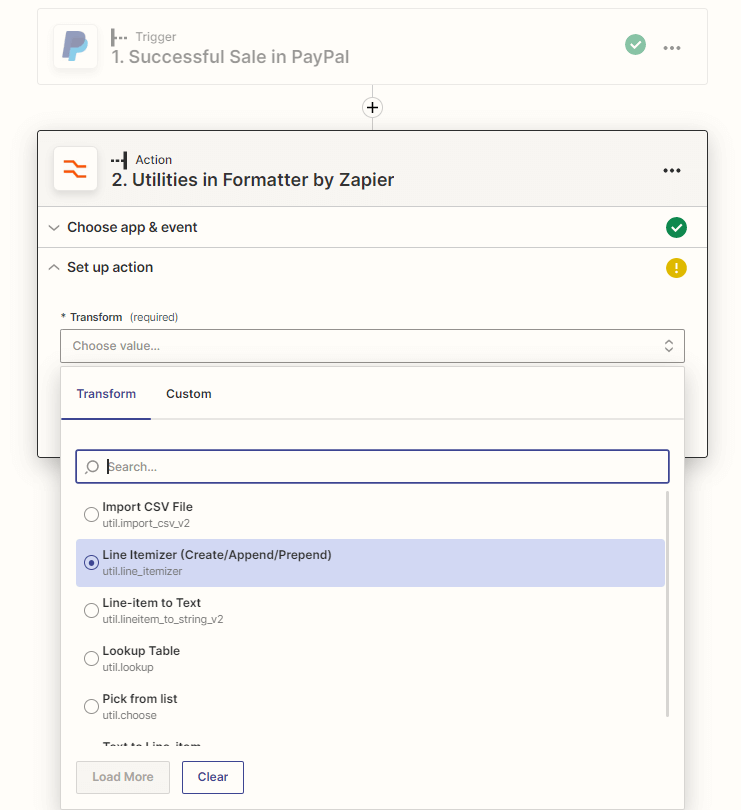The image size is (741, 810).
Task: Click the Load More button
Action: pos(123,777)
